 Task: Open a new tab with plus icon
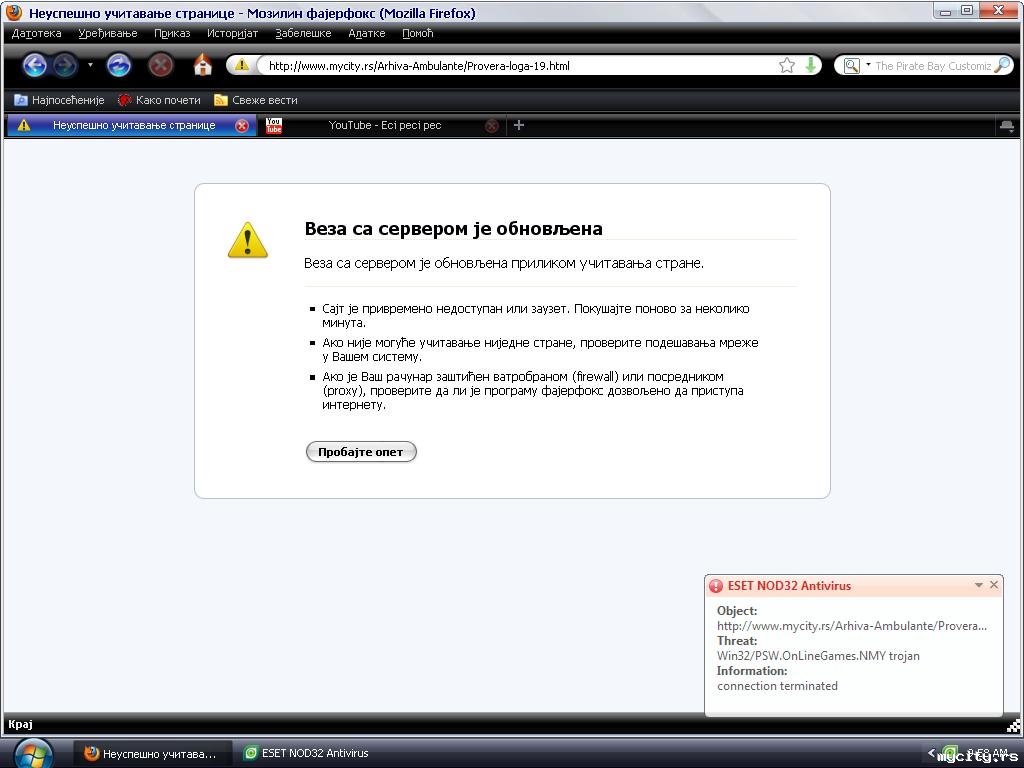pyautogui.click(x=519, y=125)
